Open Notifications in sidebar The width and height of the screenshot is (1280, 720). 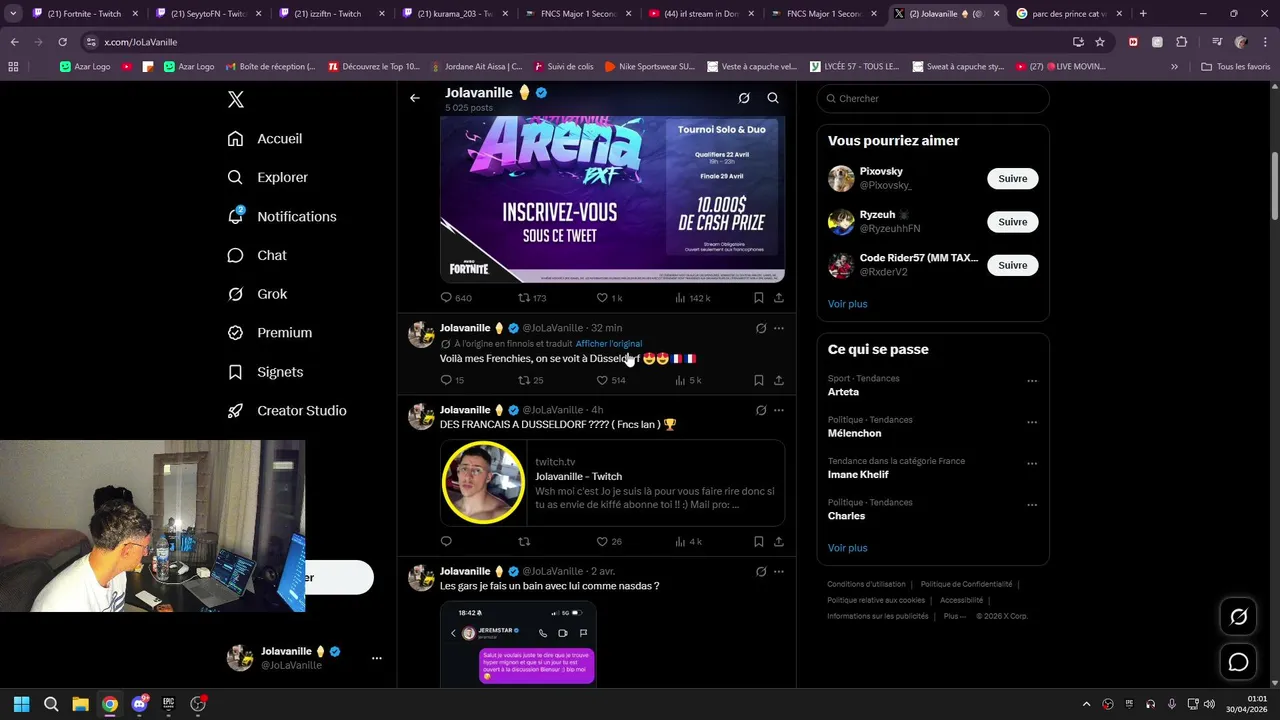pos(282,216)
